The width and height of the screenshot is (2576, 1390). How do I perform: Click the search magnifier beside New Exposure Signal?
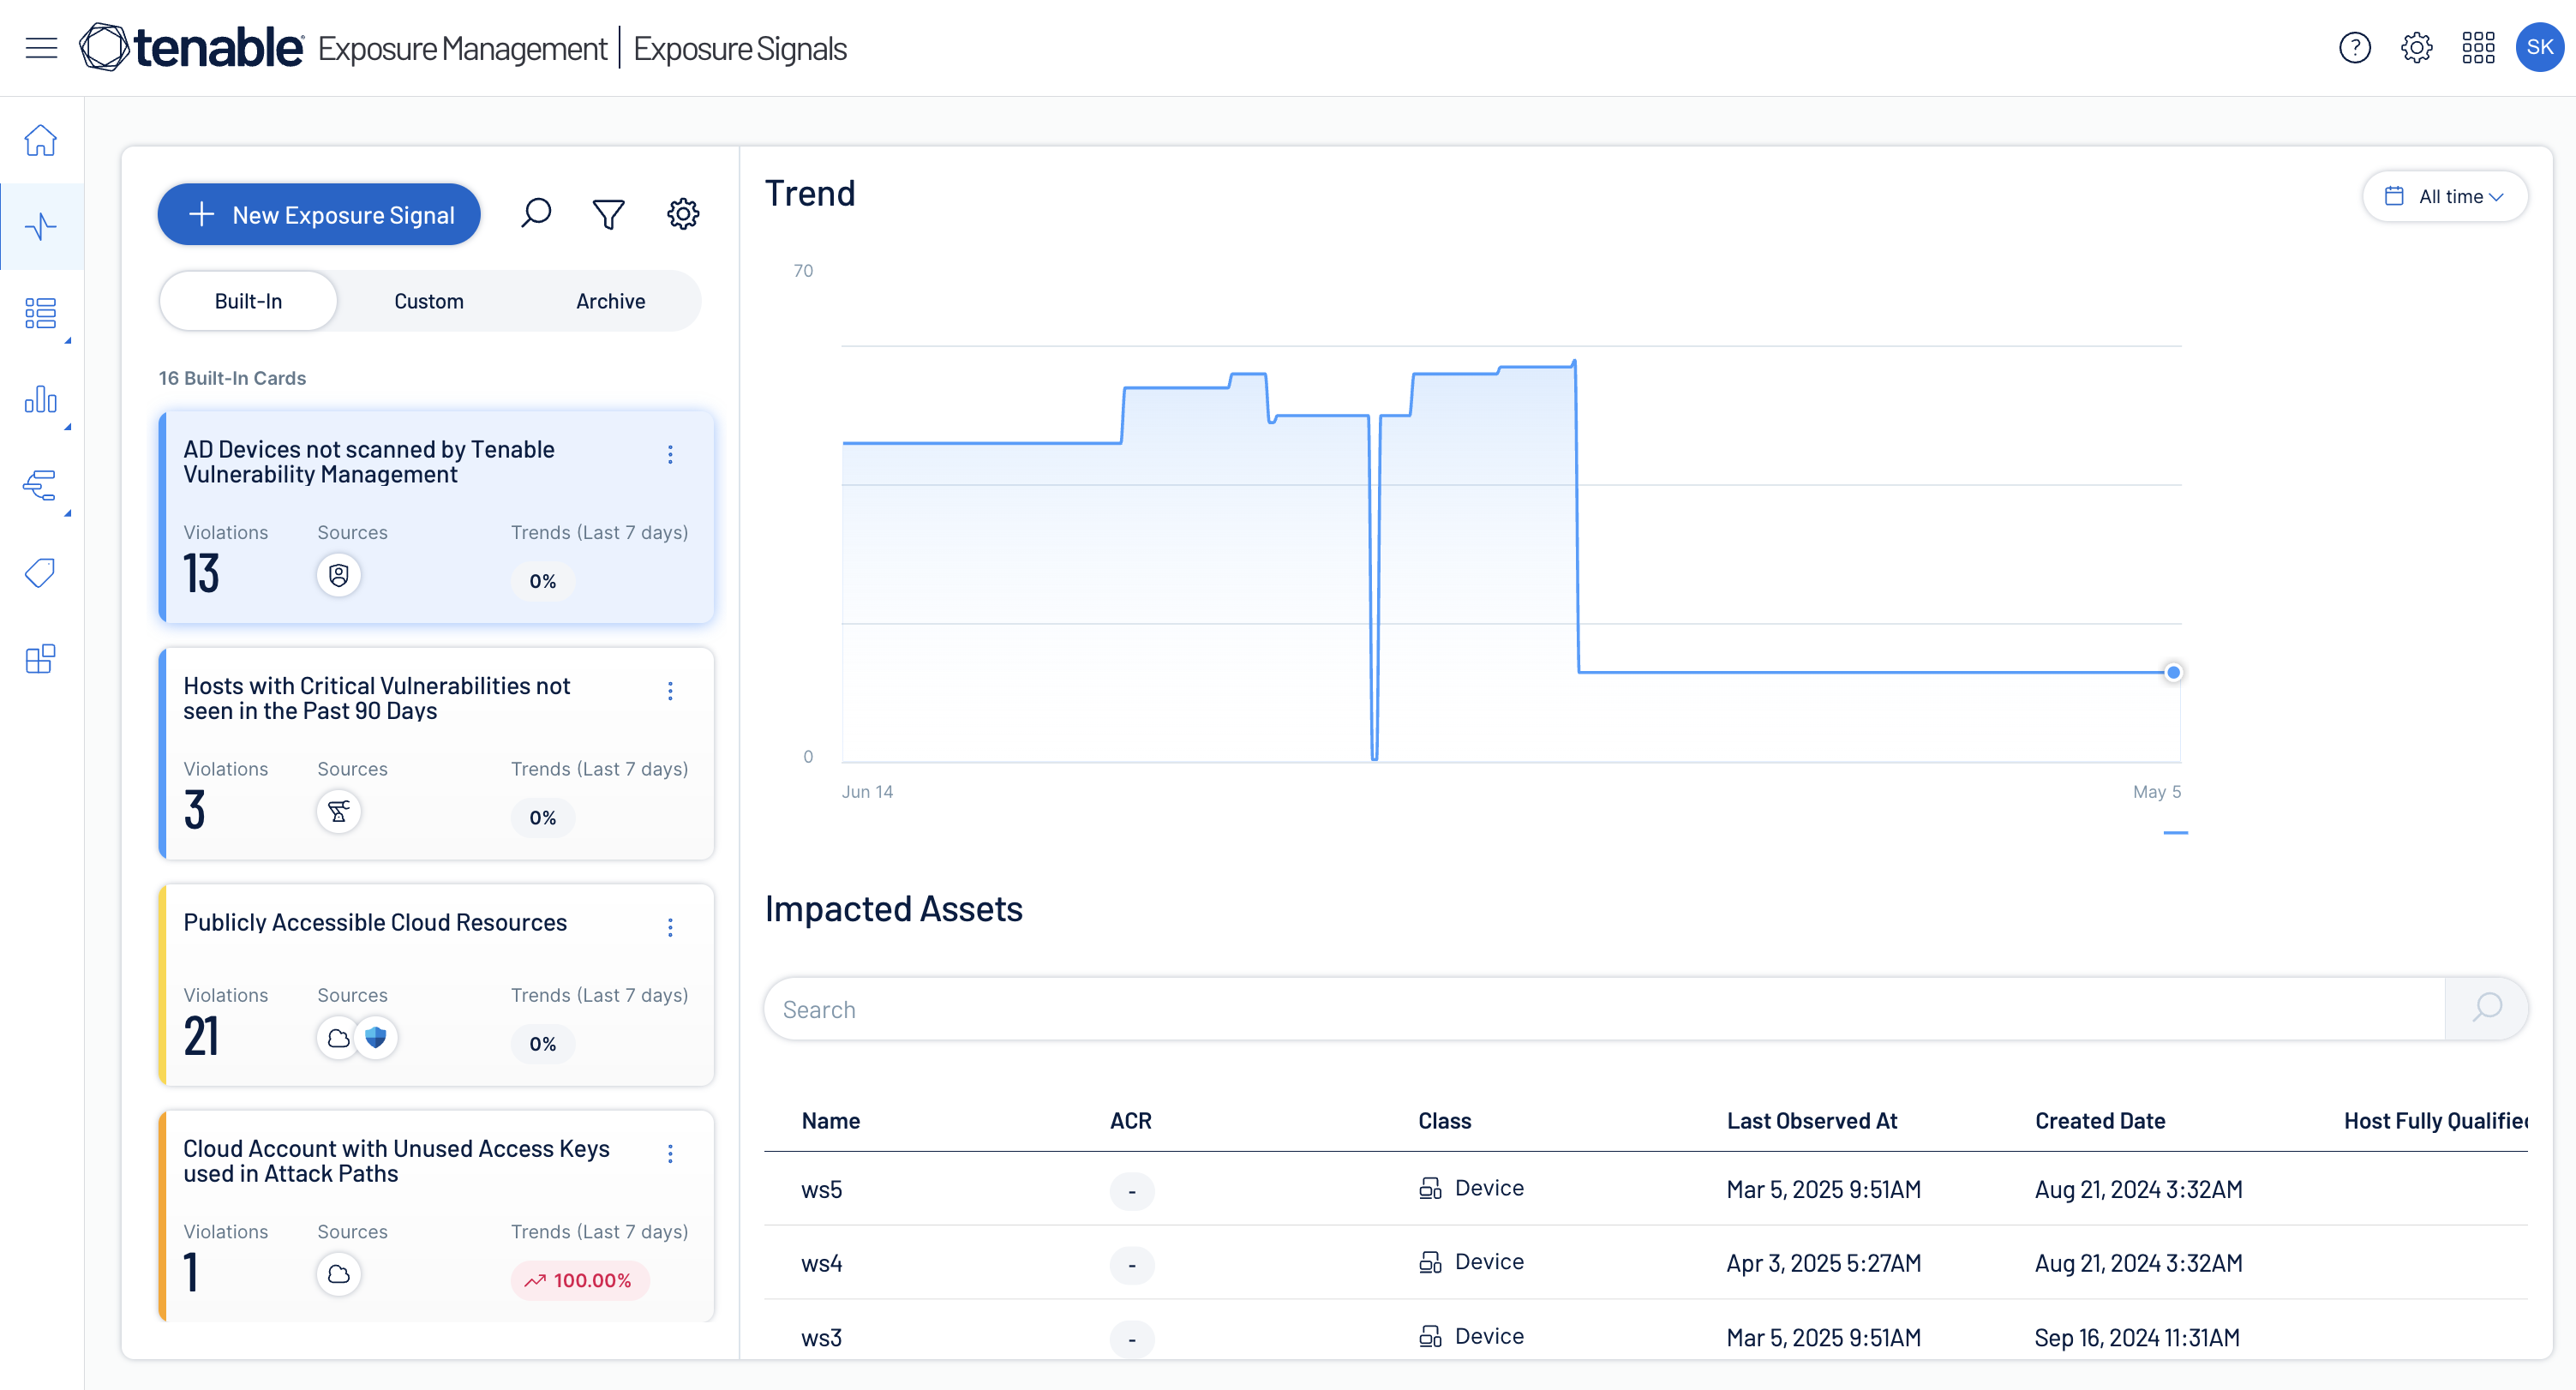pyautogui.click(x=536, y=213)
